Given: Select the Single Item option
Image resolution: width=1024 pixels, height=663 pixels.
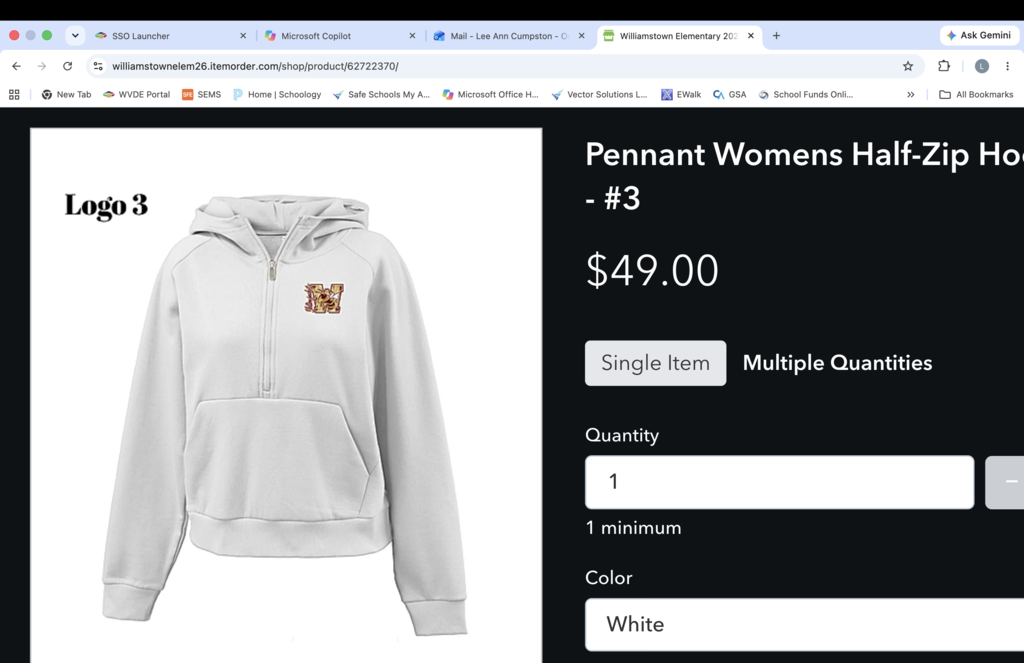Looking at the screenshot, I should coord(655,363).
